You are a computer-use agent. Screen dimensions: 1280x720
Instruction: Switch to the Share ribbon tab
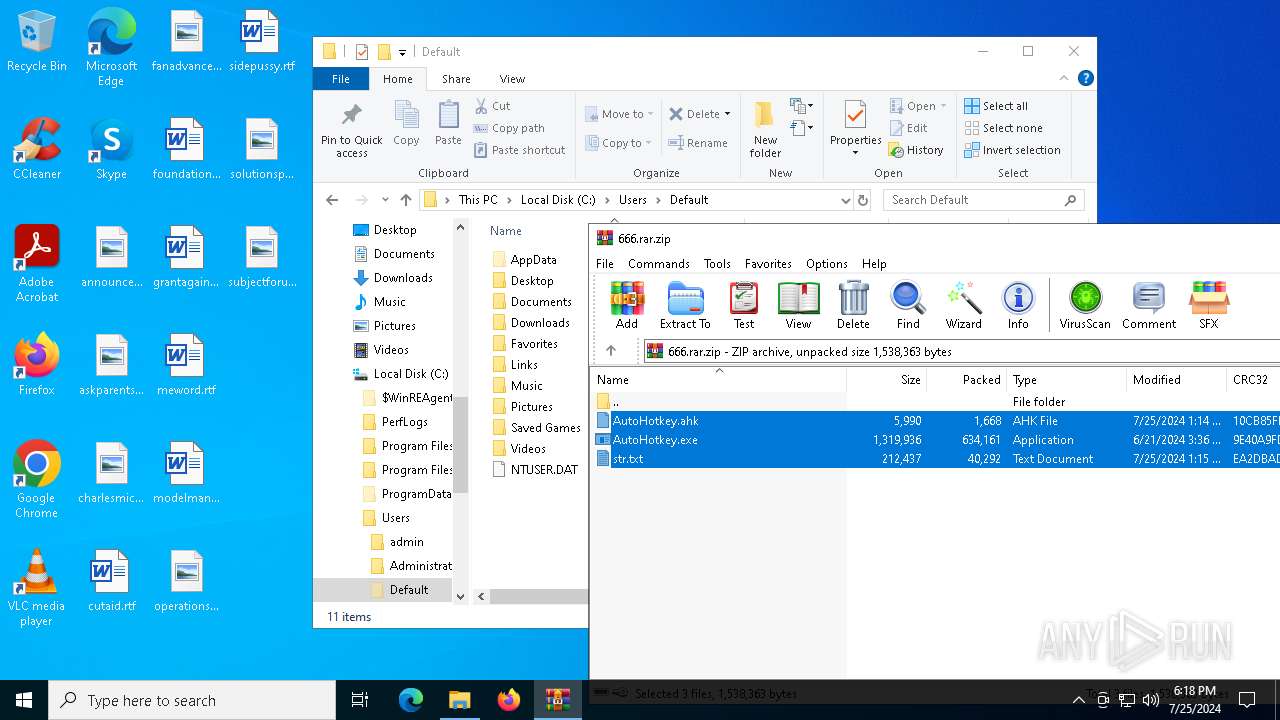(x=456, y=79)
